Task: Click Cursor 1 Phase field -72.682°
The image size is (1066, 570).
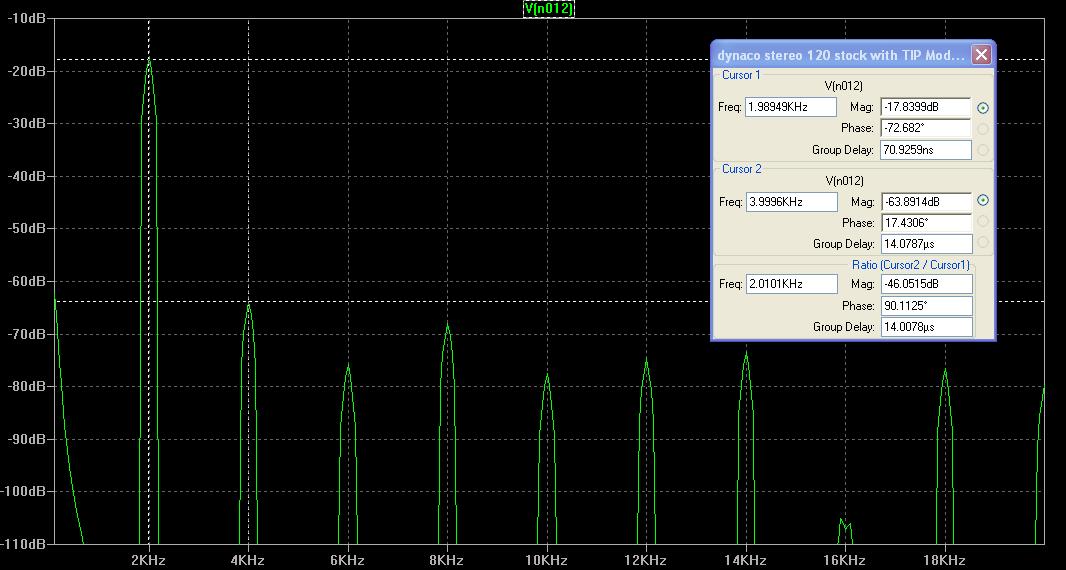Action: pyautogui.click(x=926, y=128)
